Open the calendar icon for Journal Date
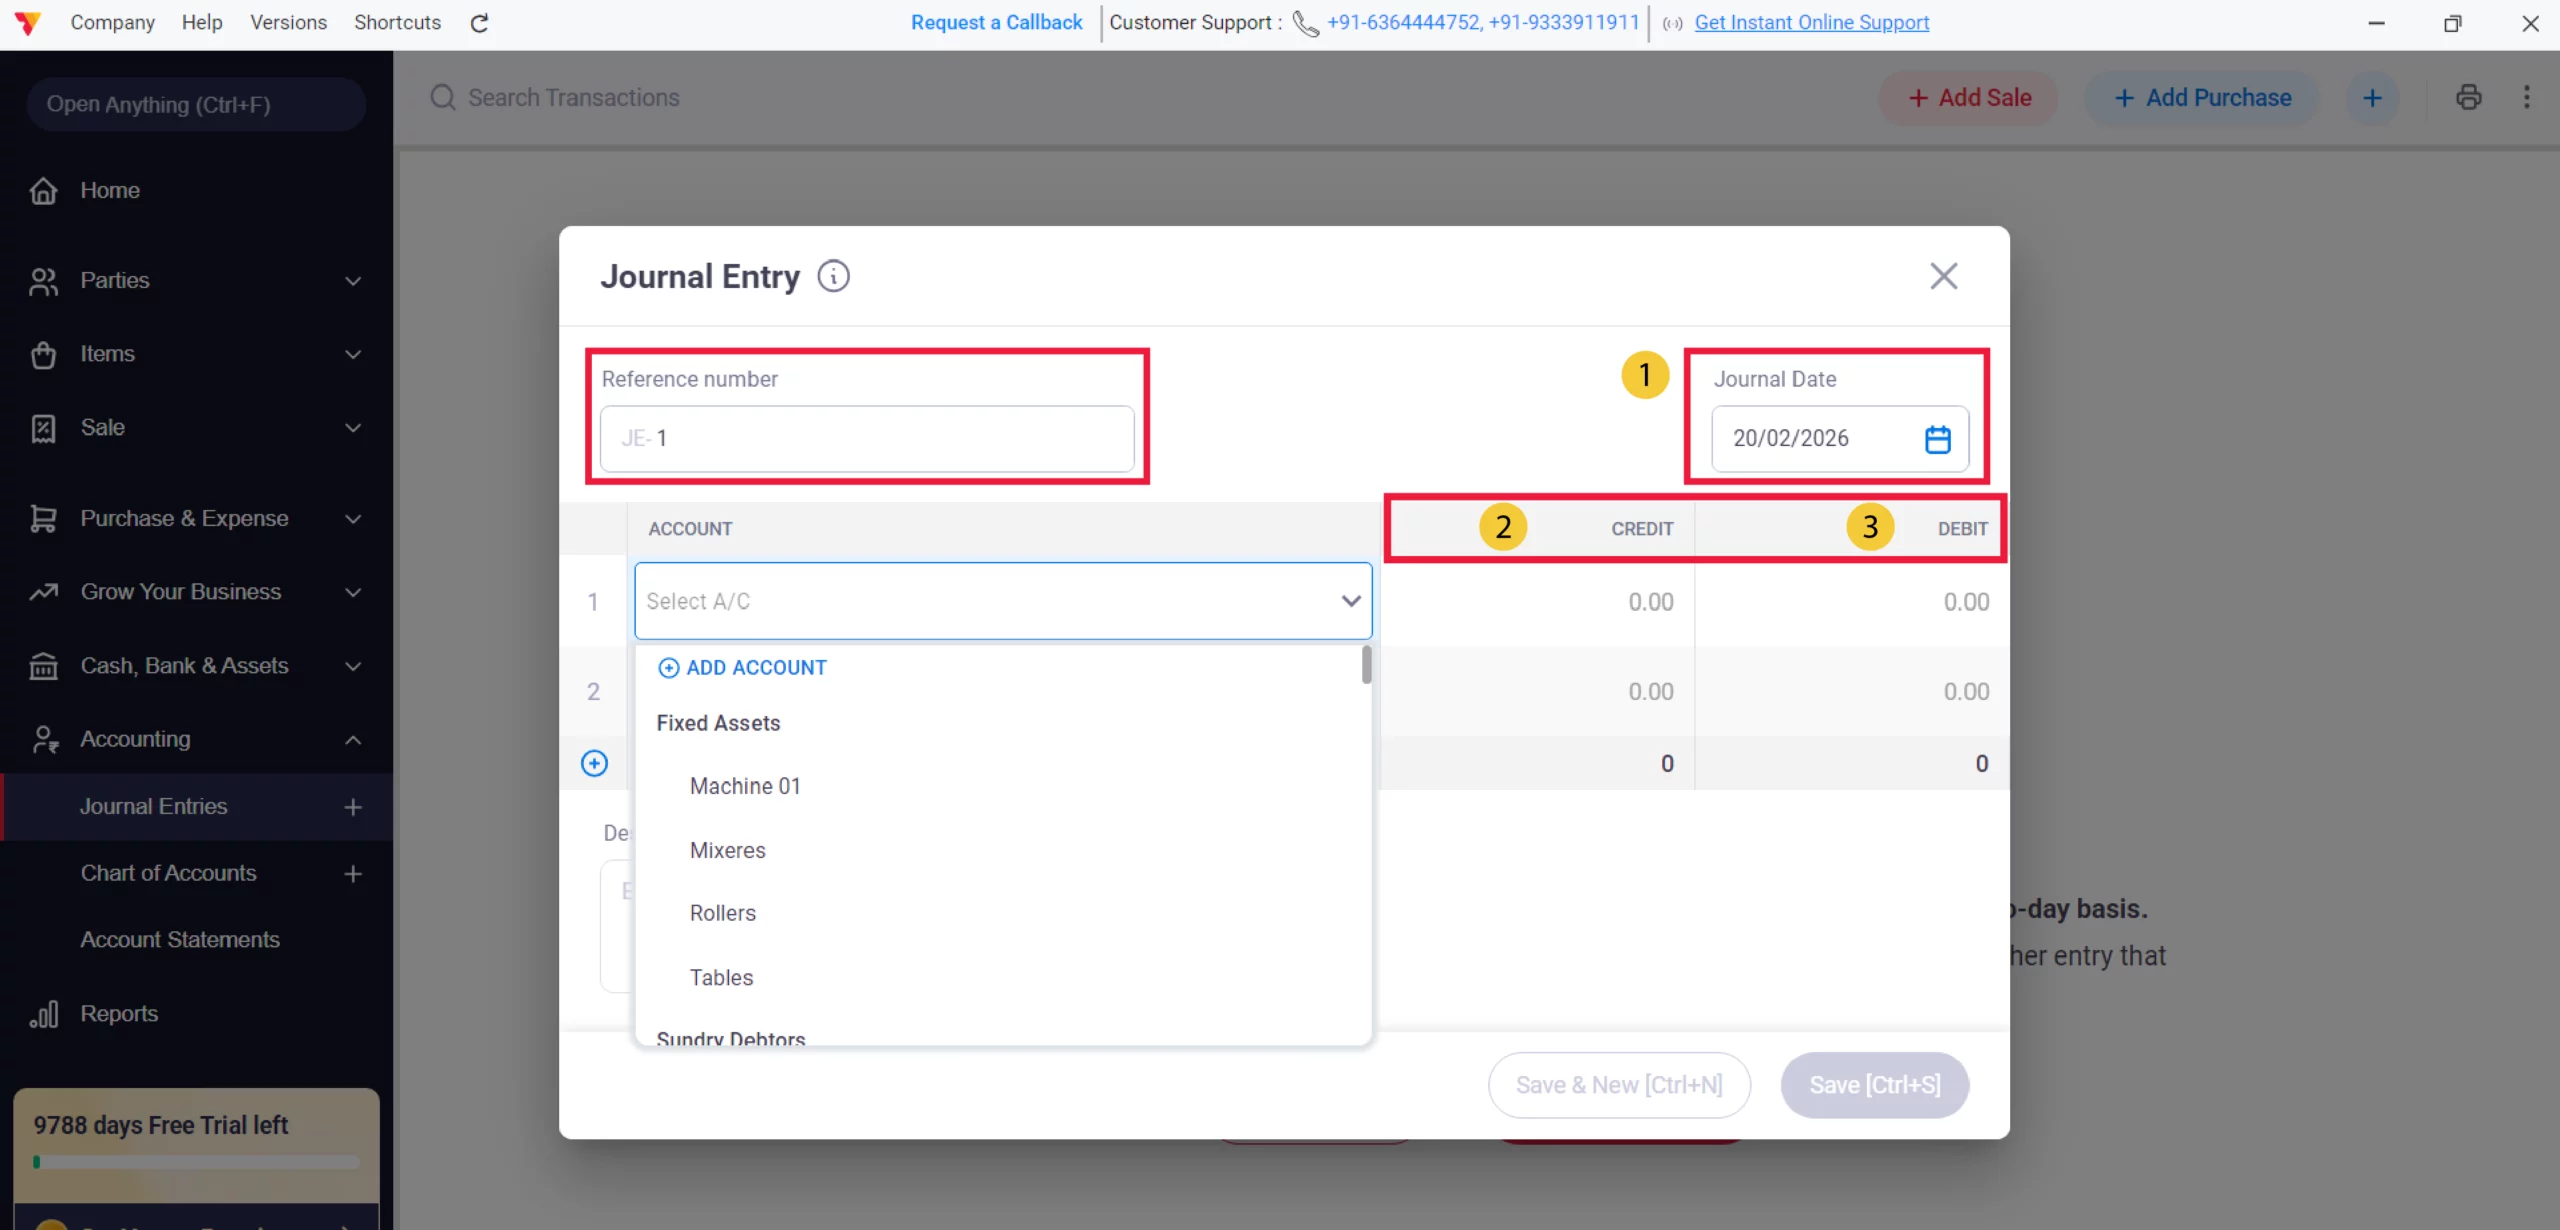Image resolution: width=2560 pixels, height=1230 pixels. (1938, 438)
